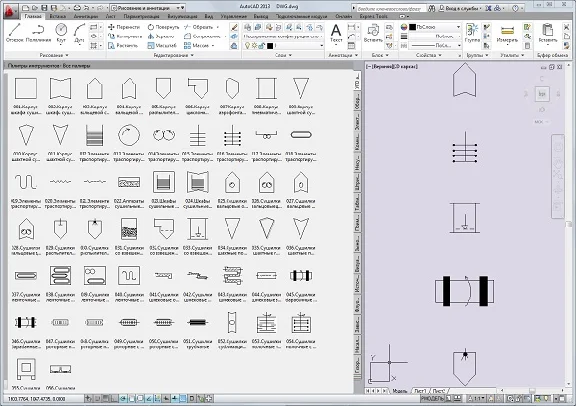Click Open file in quick access toolbar
The image size is (576, 406).
35,8
